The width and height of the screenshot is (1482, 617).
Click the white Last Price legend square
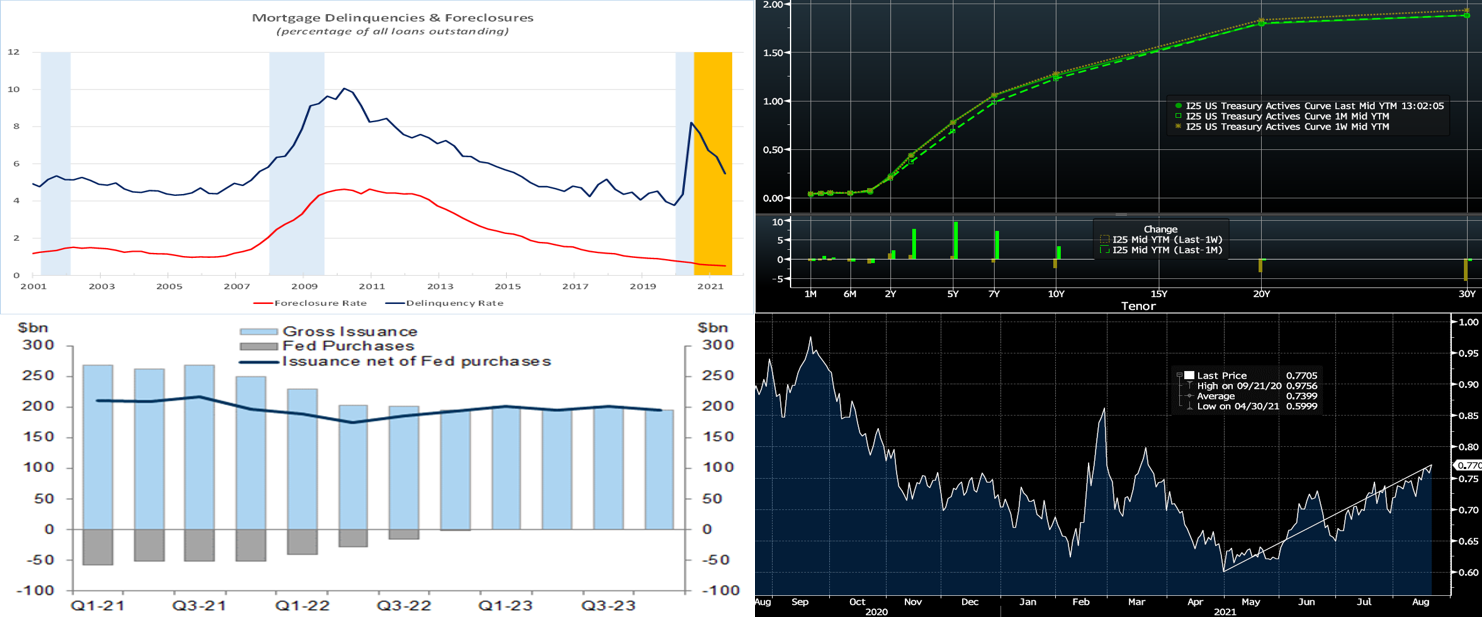(1182, 375)
